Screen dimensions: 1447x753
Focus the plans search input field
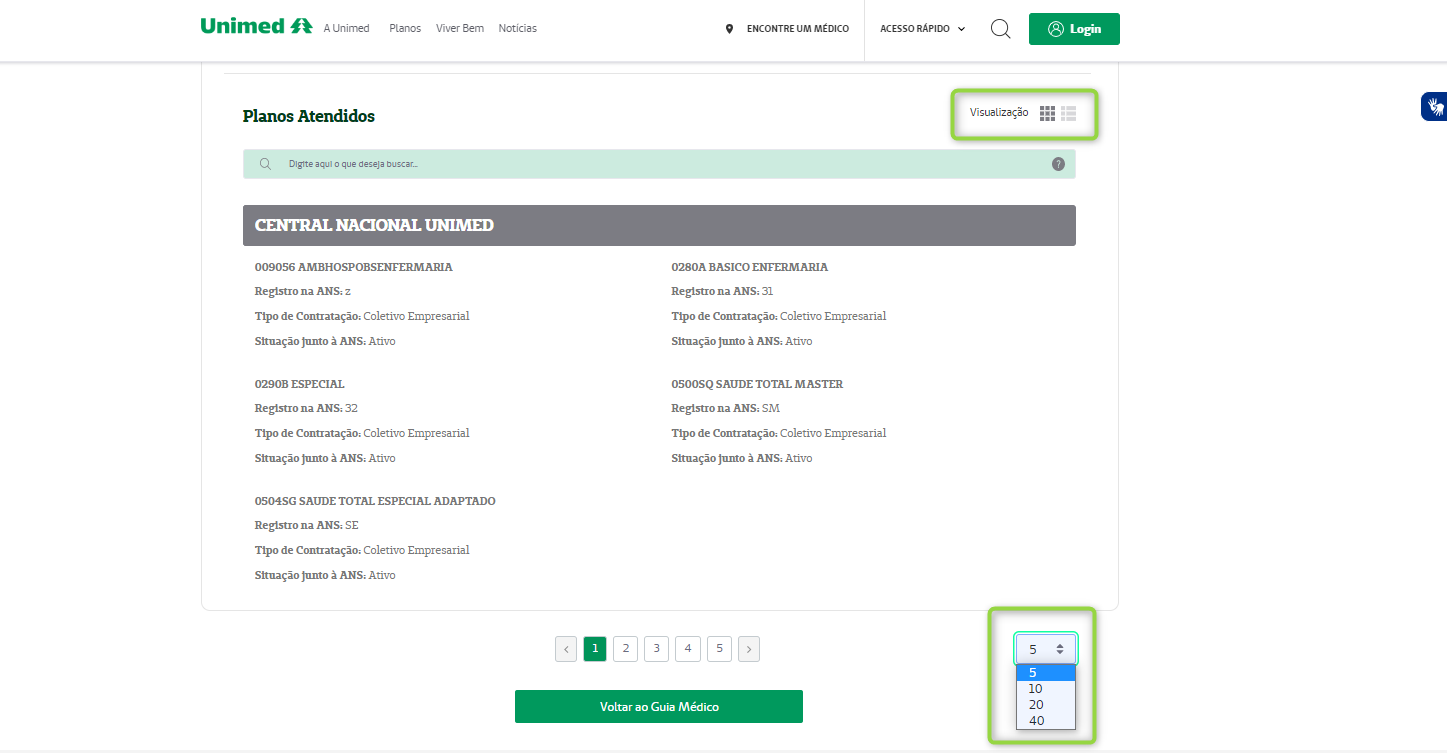659,164
